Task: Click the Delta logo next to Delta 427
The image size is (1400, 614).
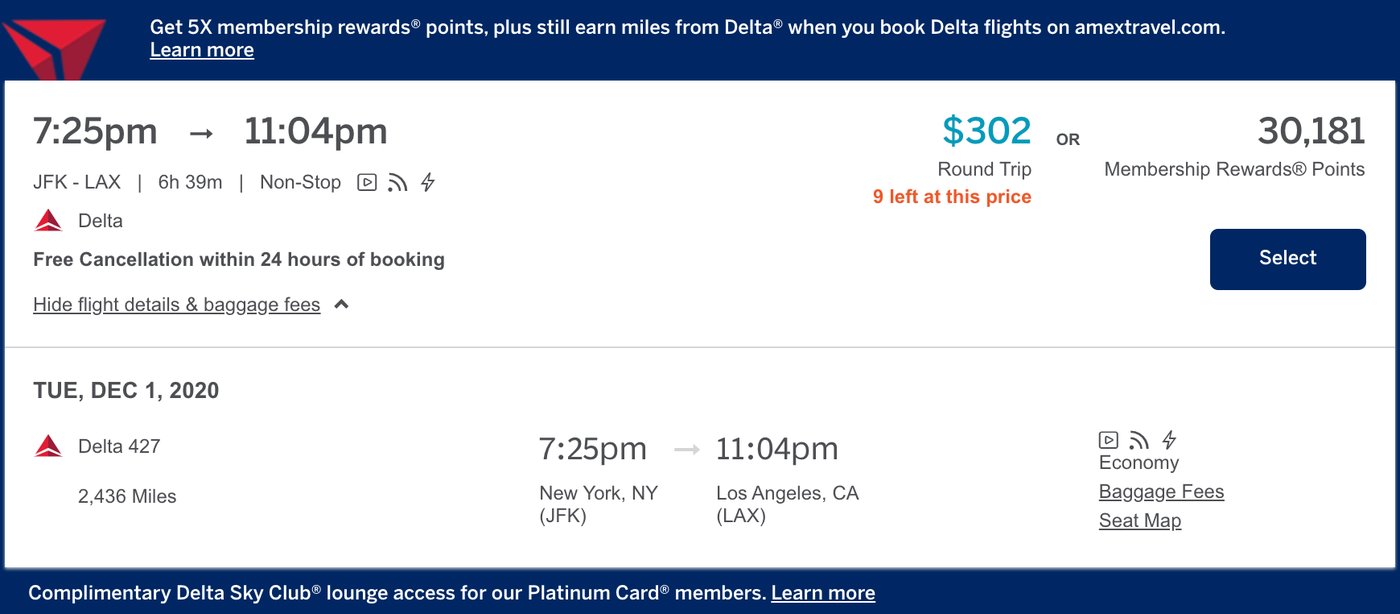Action: [46, 447]
